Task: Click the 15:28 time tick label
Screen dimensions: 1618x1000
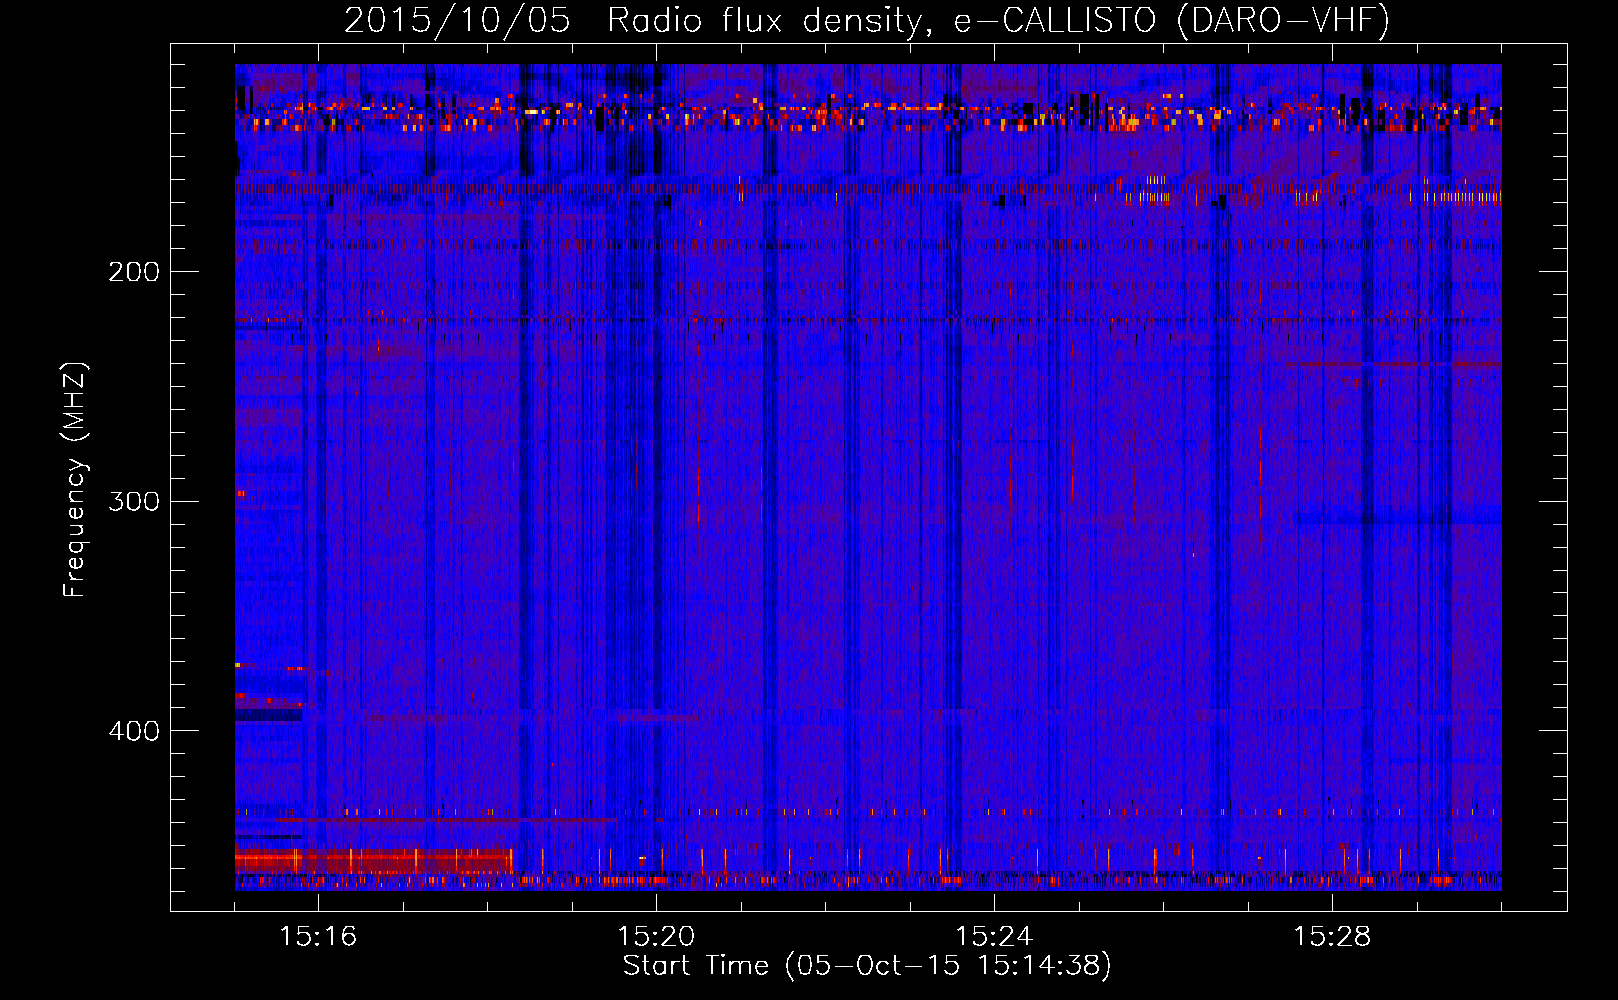Action: [1332, 936]
